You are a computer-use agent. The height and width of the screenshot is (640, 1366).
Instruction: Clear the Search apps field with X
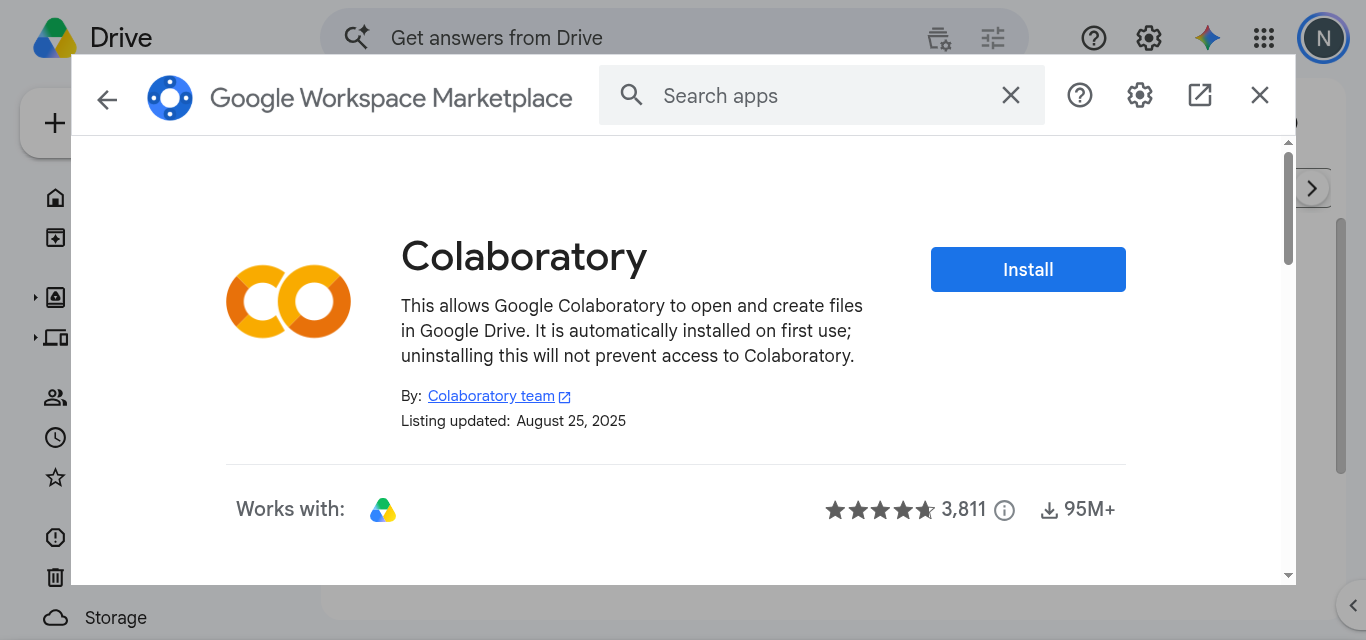pos(1011,95)
